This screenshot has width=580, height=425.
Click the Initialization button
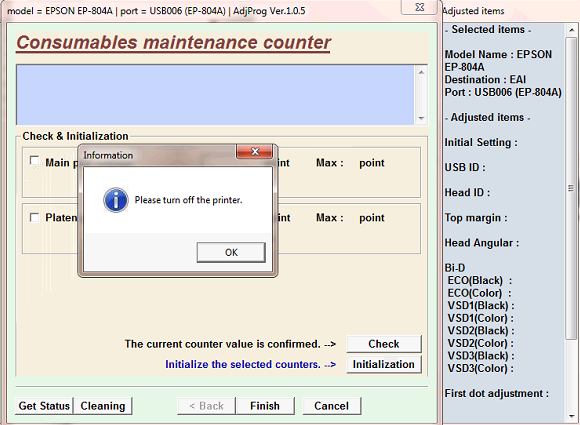point(384,364)
